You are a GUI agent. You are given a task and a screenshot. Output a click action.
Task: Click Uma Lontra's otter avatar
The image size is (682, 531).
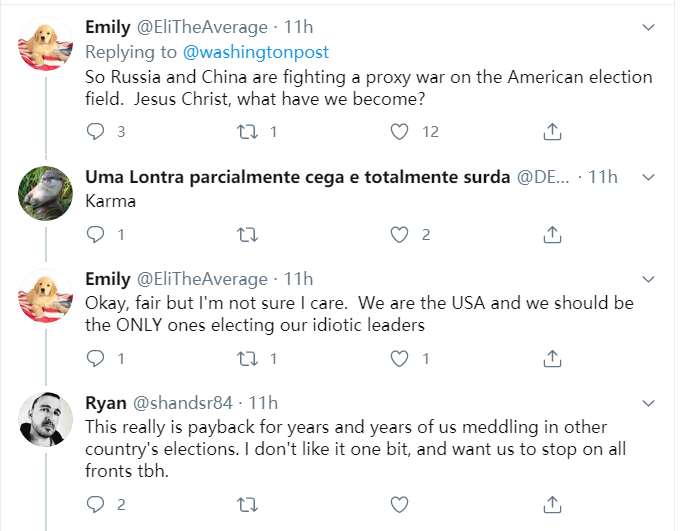pos(46,191)
